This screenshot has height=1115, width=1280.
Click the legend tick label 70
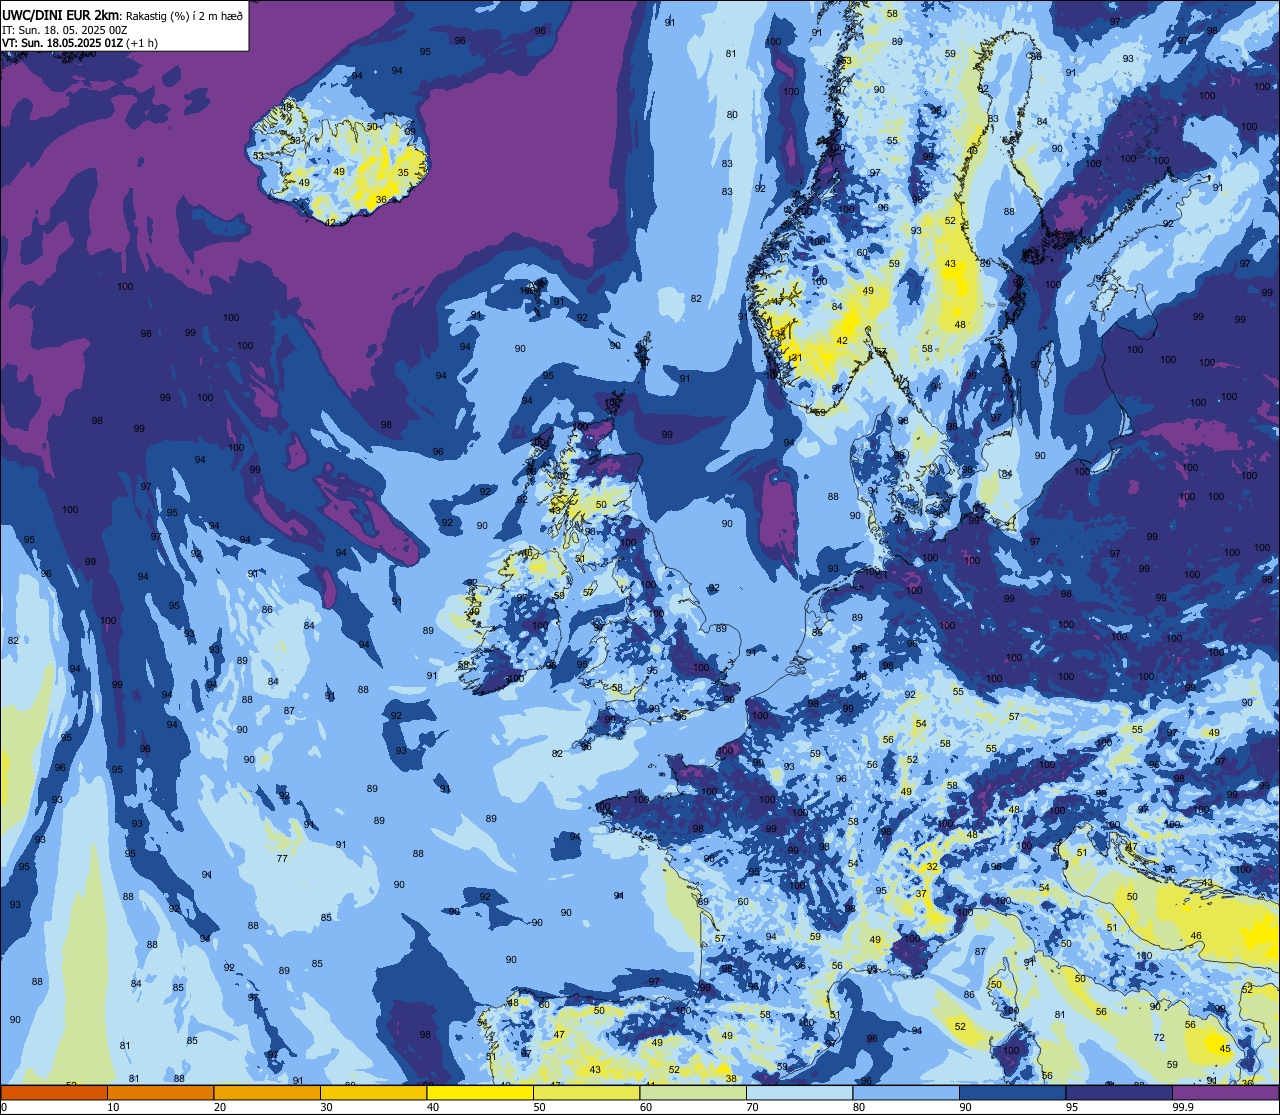(x=752, y=1107)
